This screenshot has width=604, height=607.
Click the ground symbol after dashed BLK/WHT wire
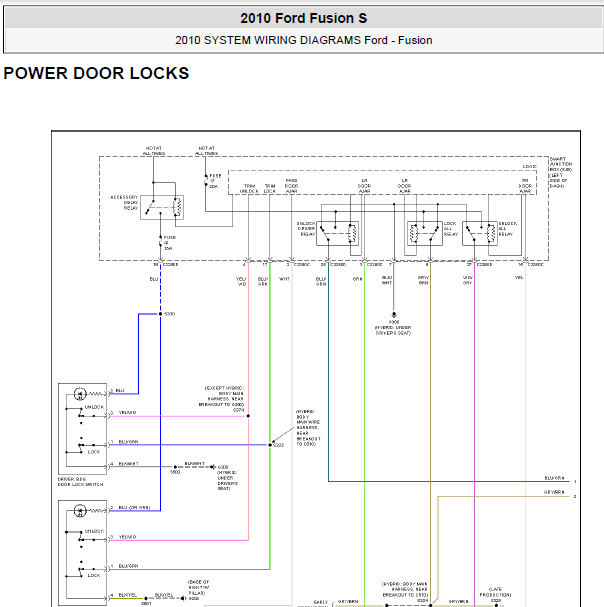coord(213,467)
